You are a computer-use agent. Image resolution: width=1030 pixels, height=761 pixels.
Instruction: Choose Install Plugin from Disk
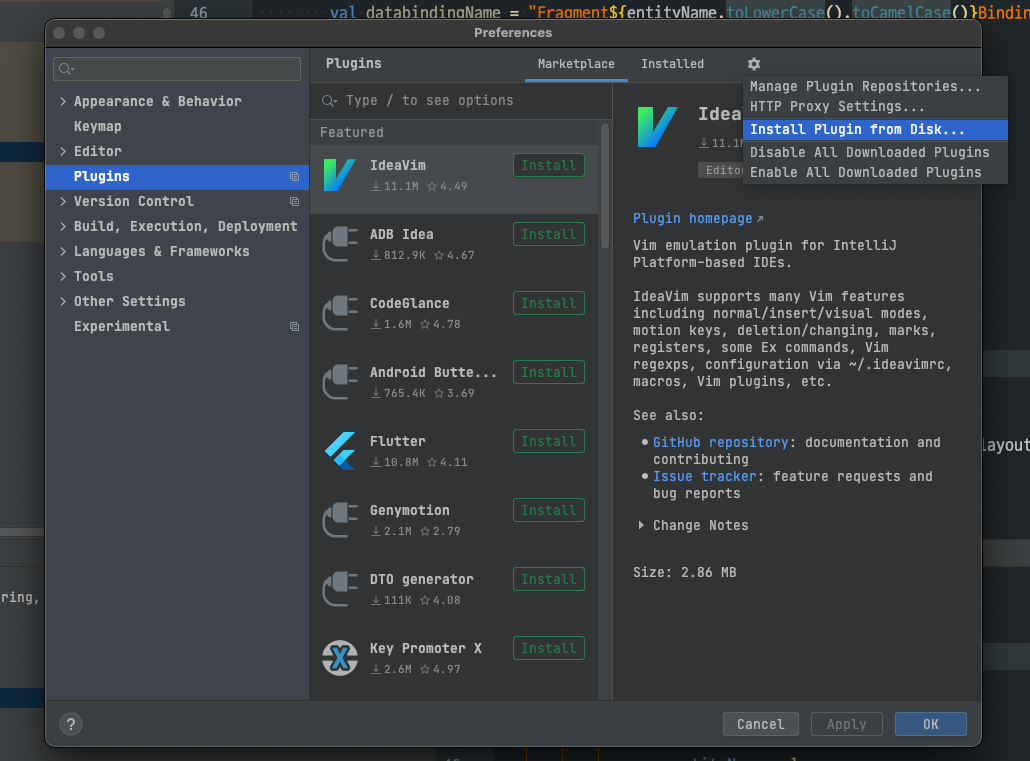tap(875, 129)
